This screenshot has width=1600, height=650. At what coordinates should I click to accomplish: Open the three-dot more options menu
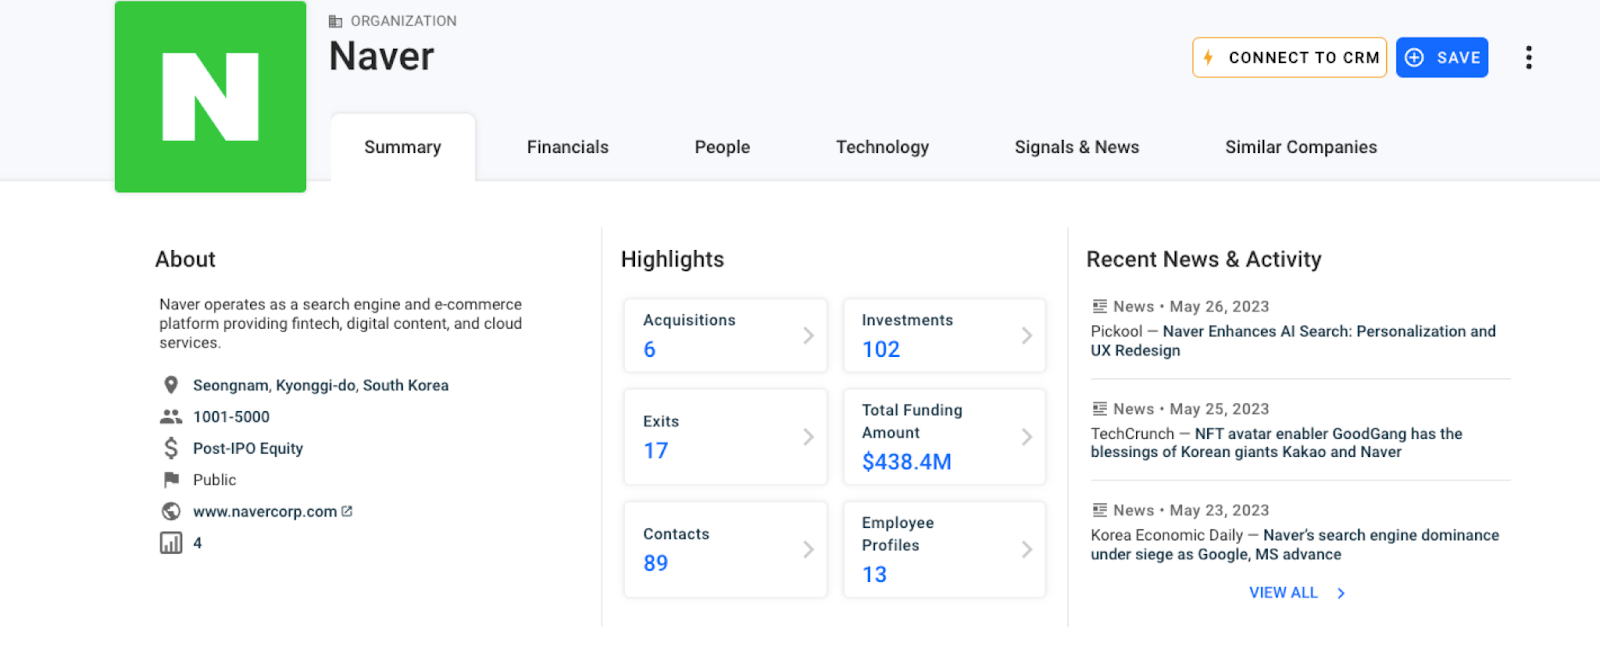click(x=1528, y=57)
